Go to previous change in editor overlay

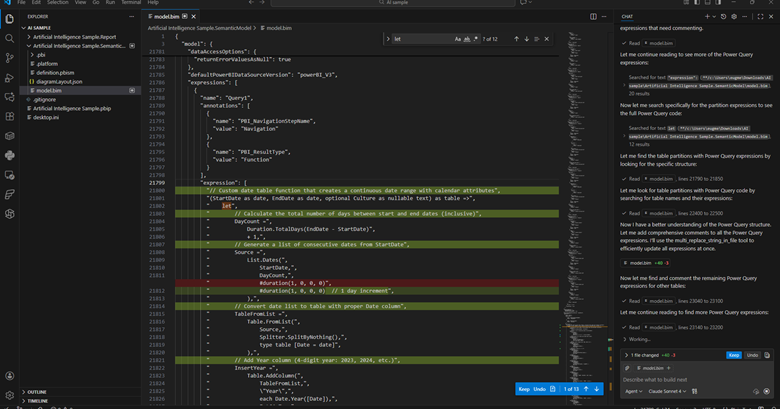coord(586,389)
